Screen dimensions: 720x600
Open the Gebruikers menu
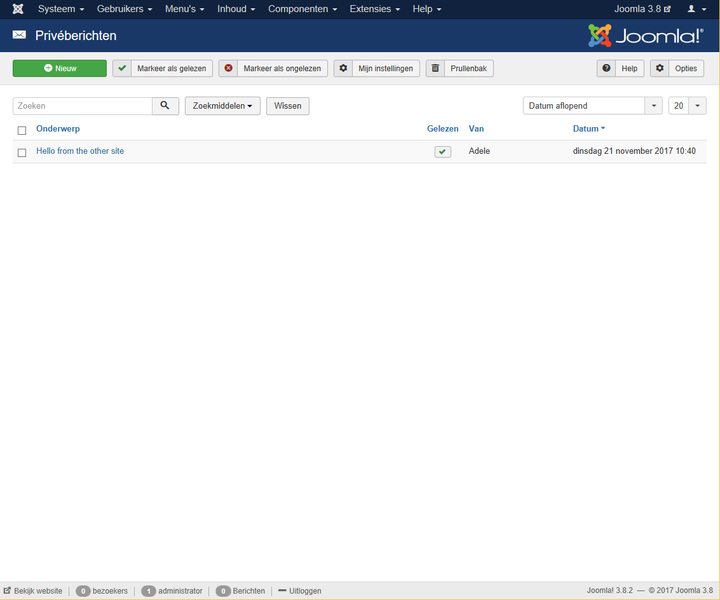coord(124,9)
